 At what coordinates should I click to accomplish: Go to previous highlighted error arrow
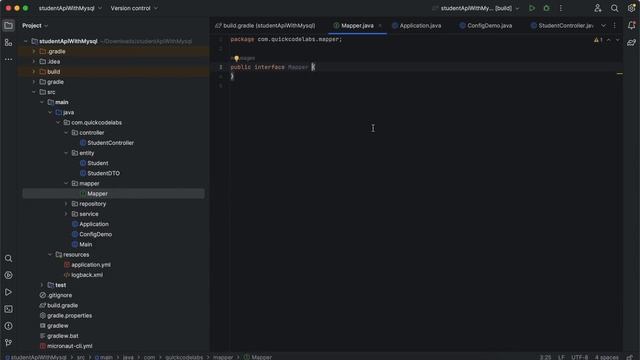(x=609, y=40)
